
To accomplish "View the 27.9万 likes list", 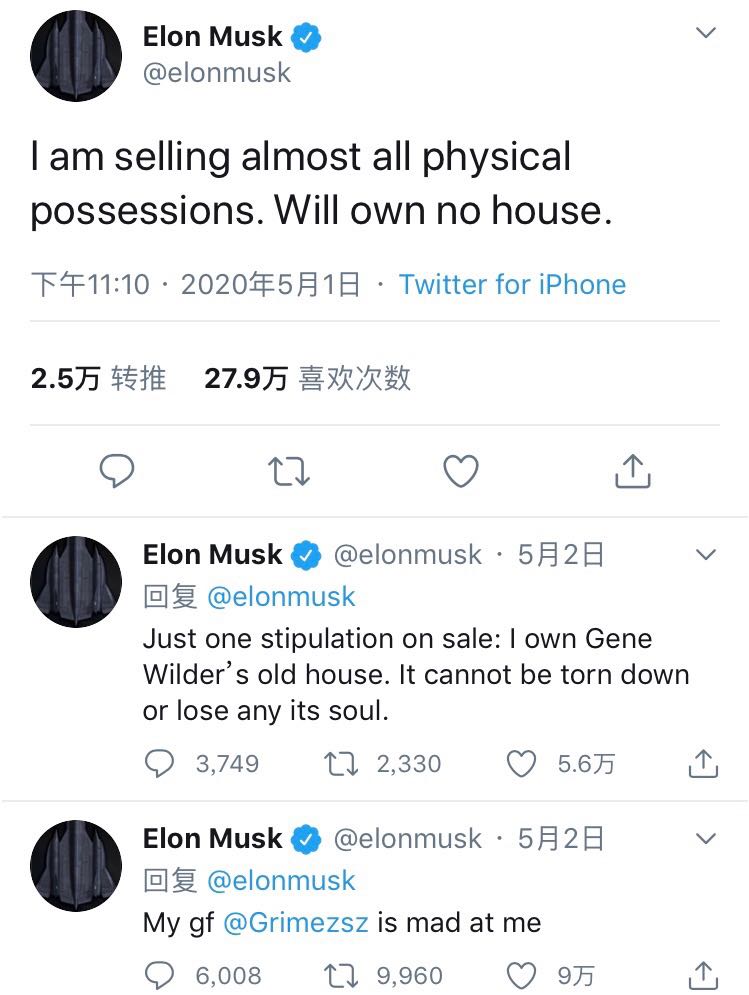I will pyautogui.click(x=307, y=378).
